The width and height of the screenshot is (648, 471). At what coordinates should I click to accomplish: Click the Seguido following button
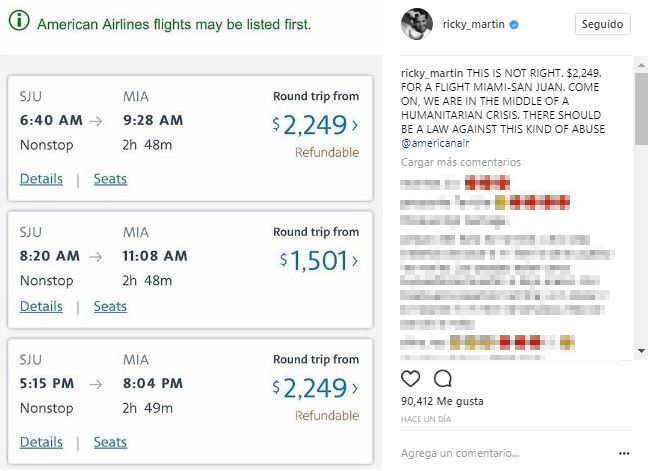point(603,24)
